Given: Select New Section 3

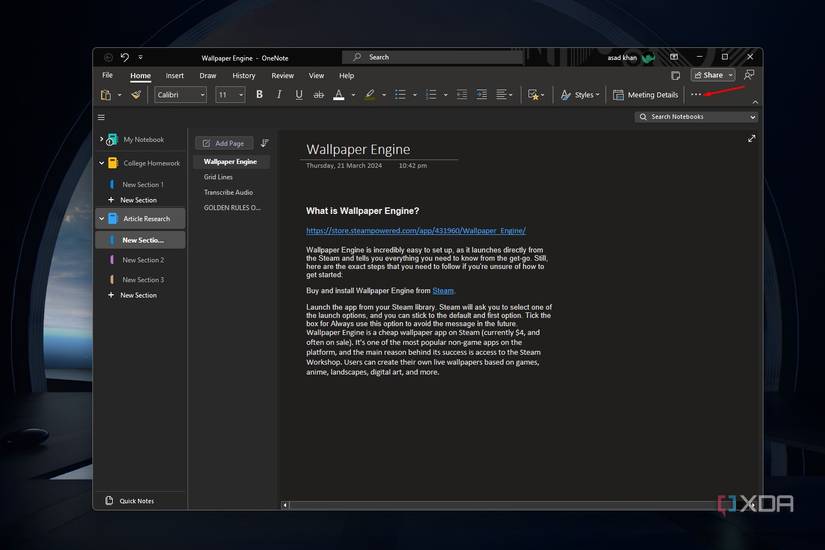Looking at the screenshot, I should tap(143, 279).
